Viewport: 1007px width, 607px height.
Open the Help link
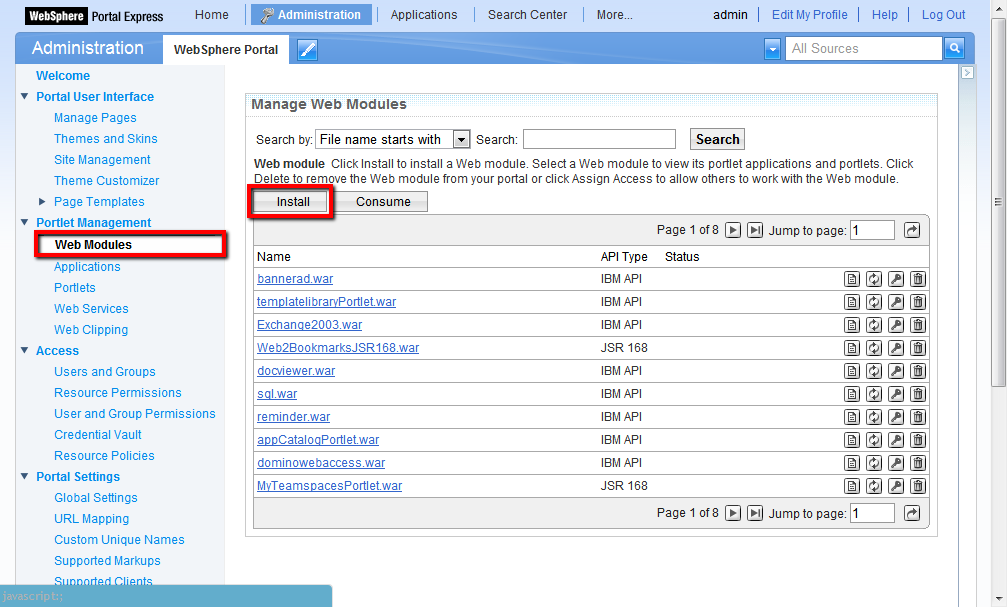pos(884,15)
